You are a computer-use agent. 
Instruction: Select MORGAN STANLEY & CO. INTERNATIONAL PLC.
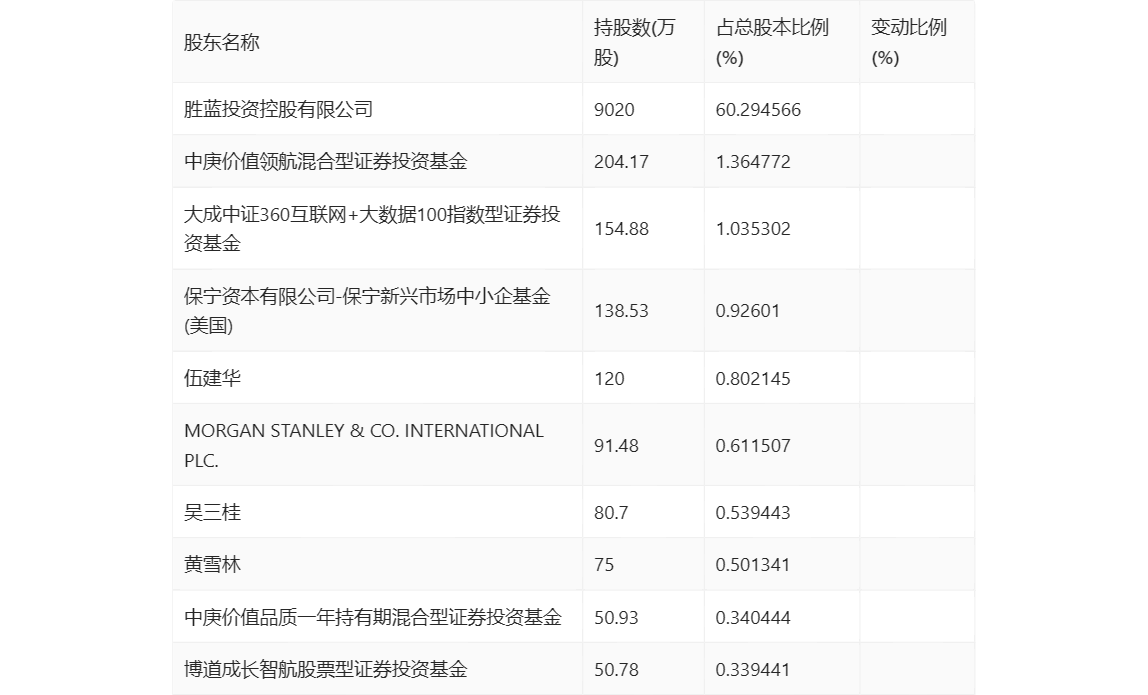pyautogui.click(x=364, y=445)
